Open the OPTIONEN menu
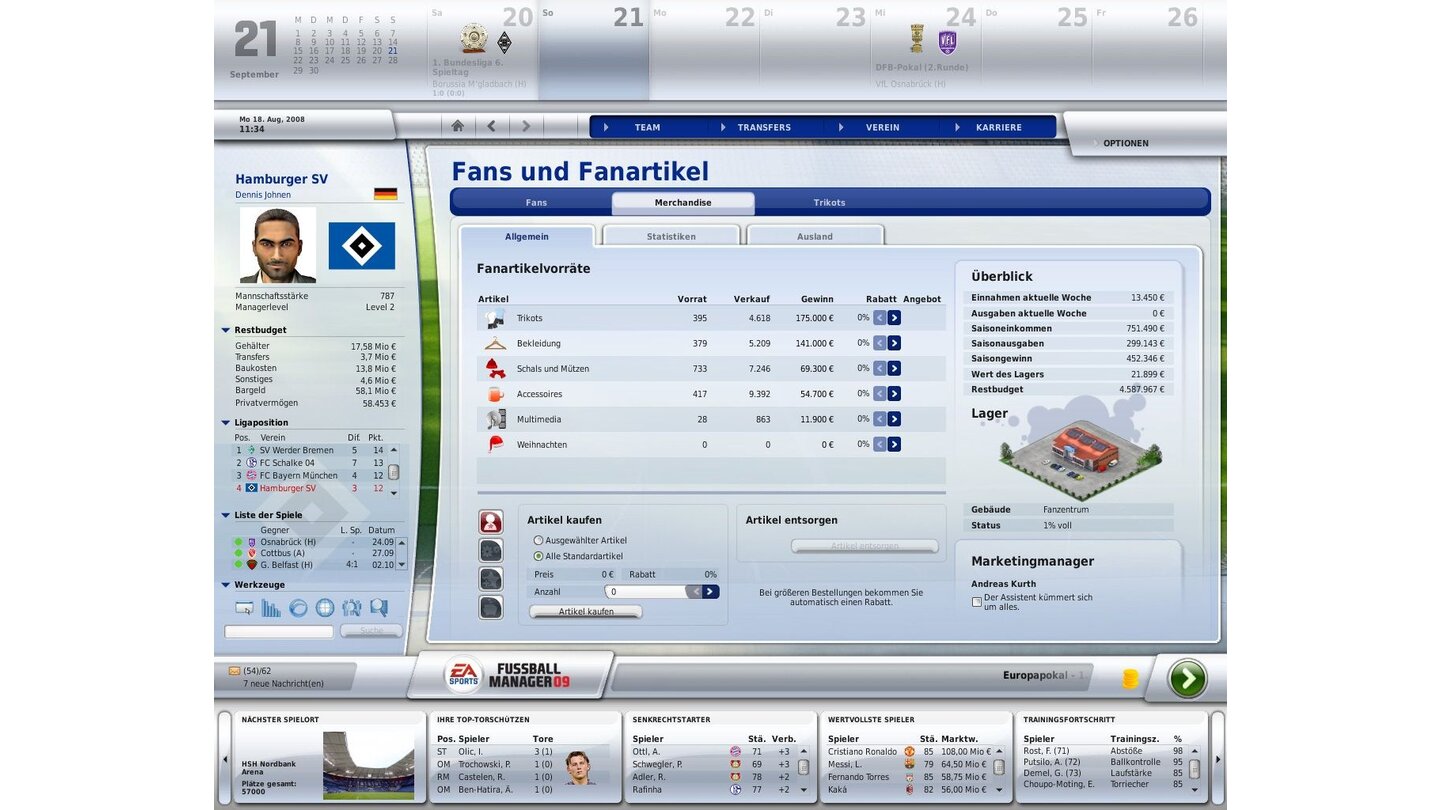The width and height of the screenshot is (1440, 810). pos(1126,143)
